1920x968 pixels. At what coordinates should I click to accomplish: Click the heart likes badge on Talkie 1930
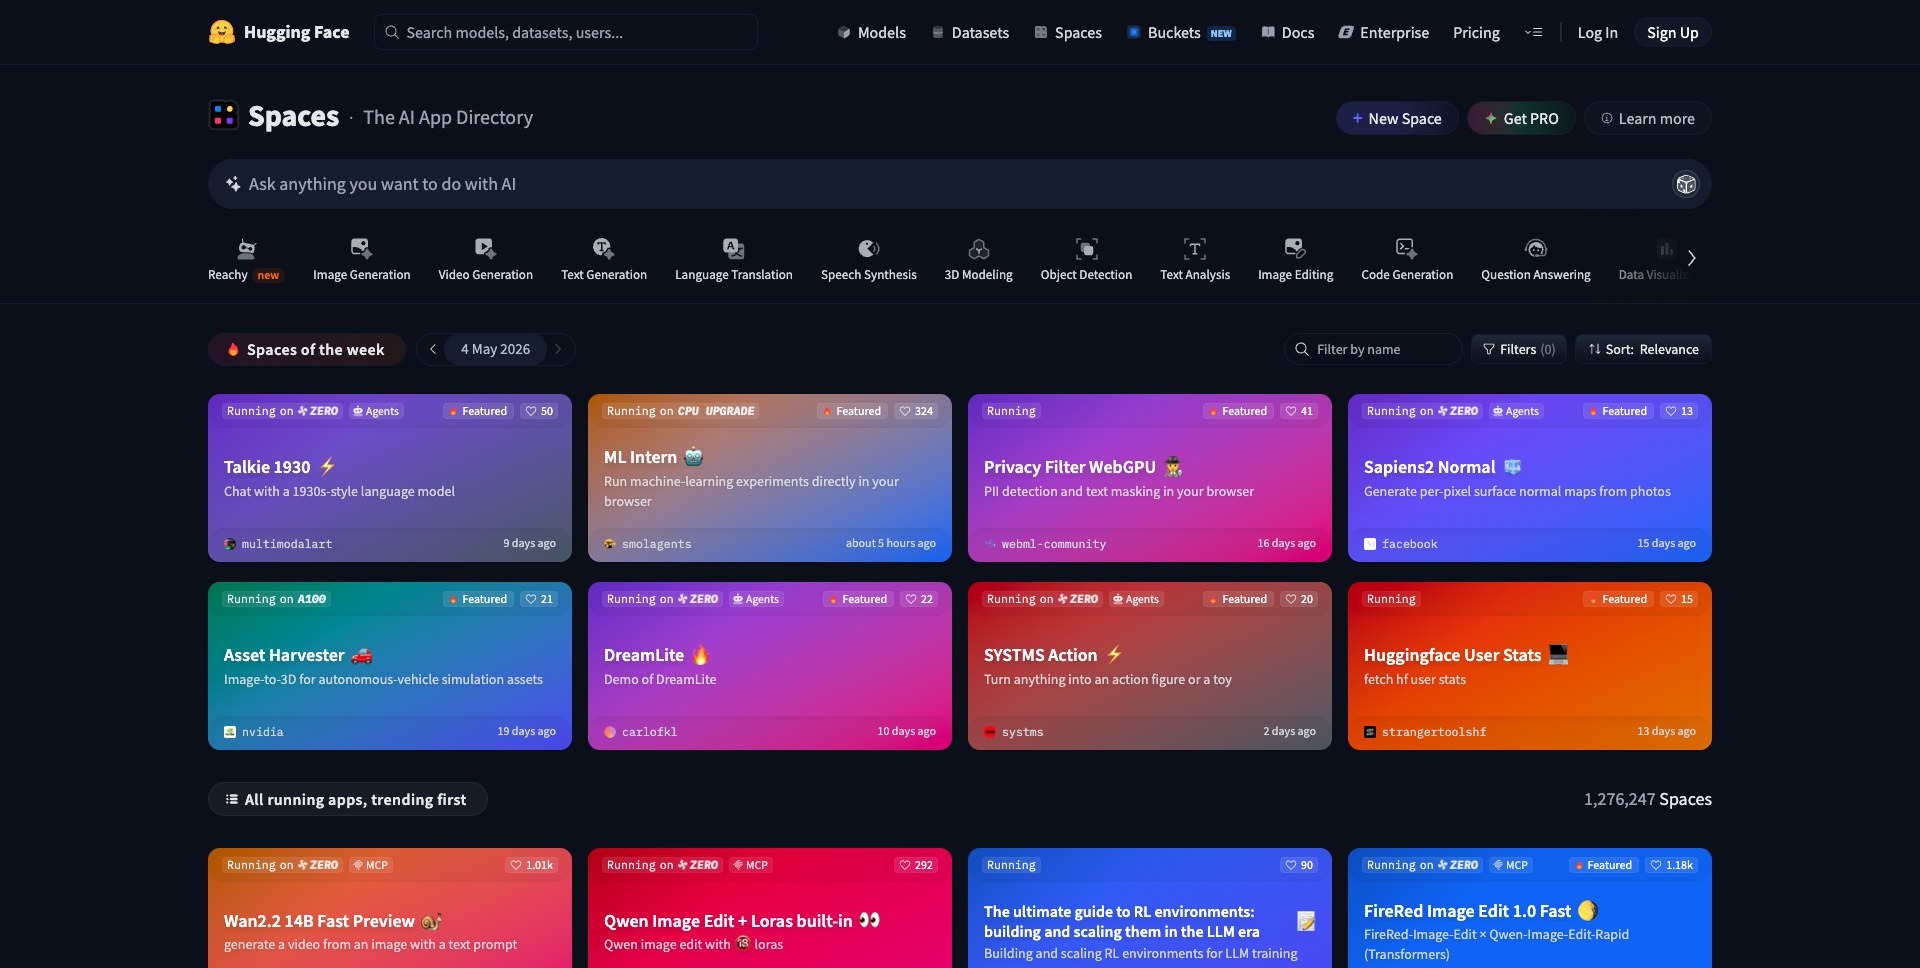click(539, 411)
